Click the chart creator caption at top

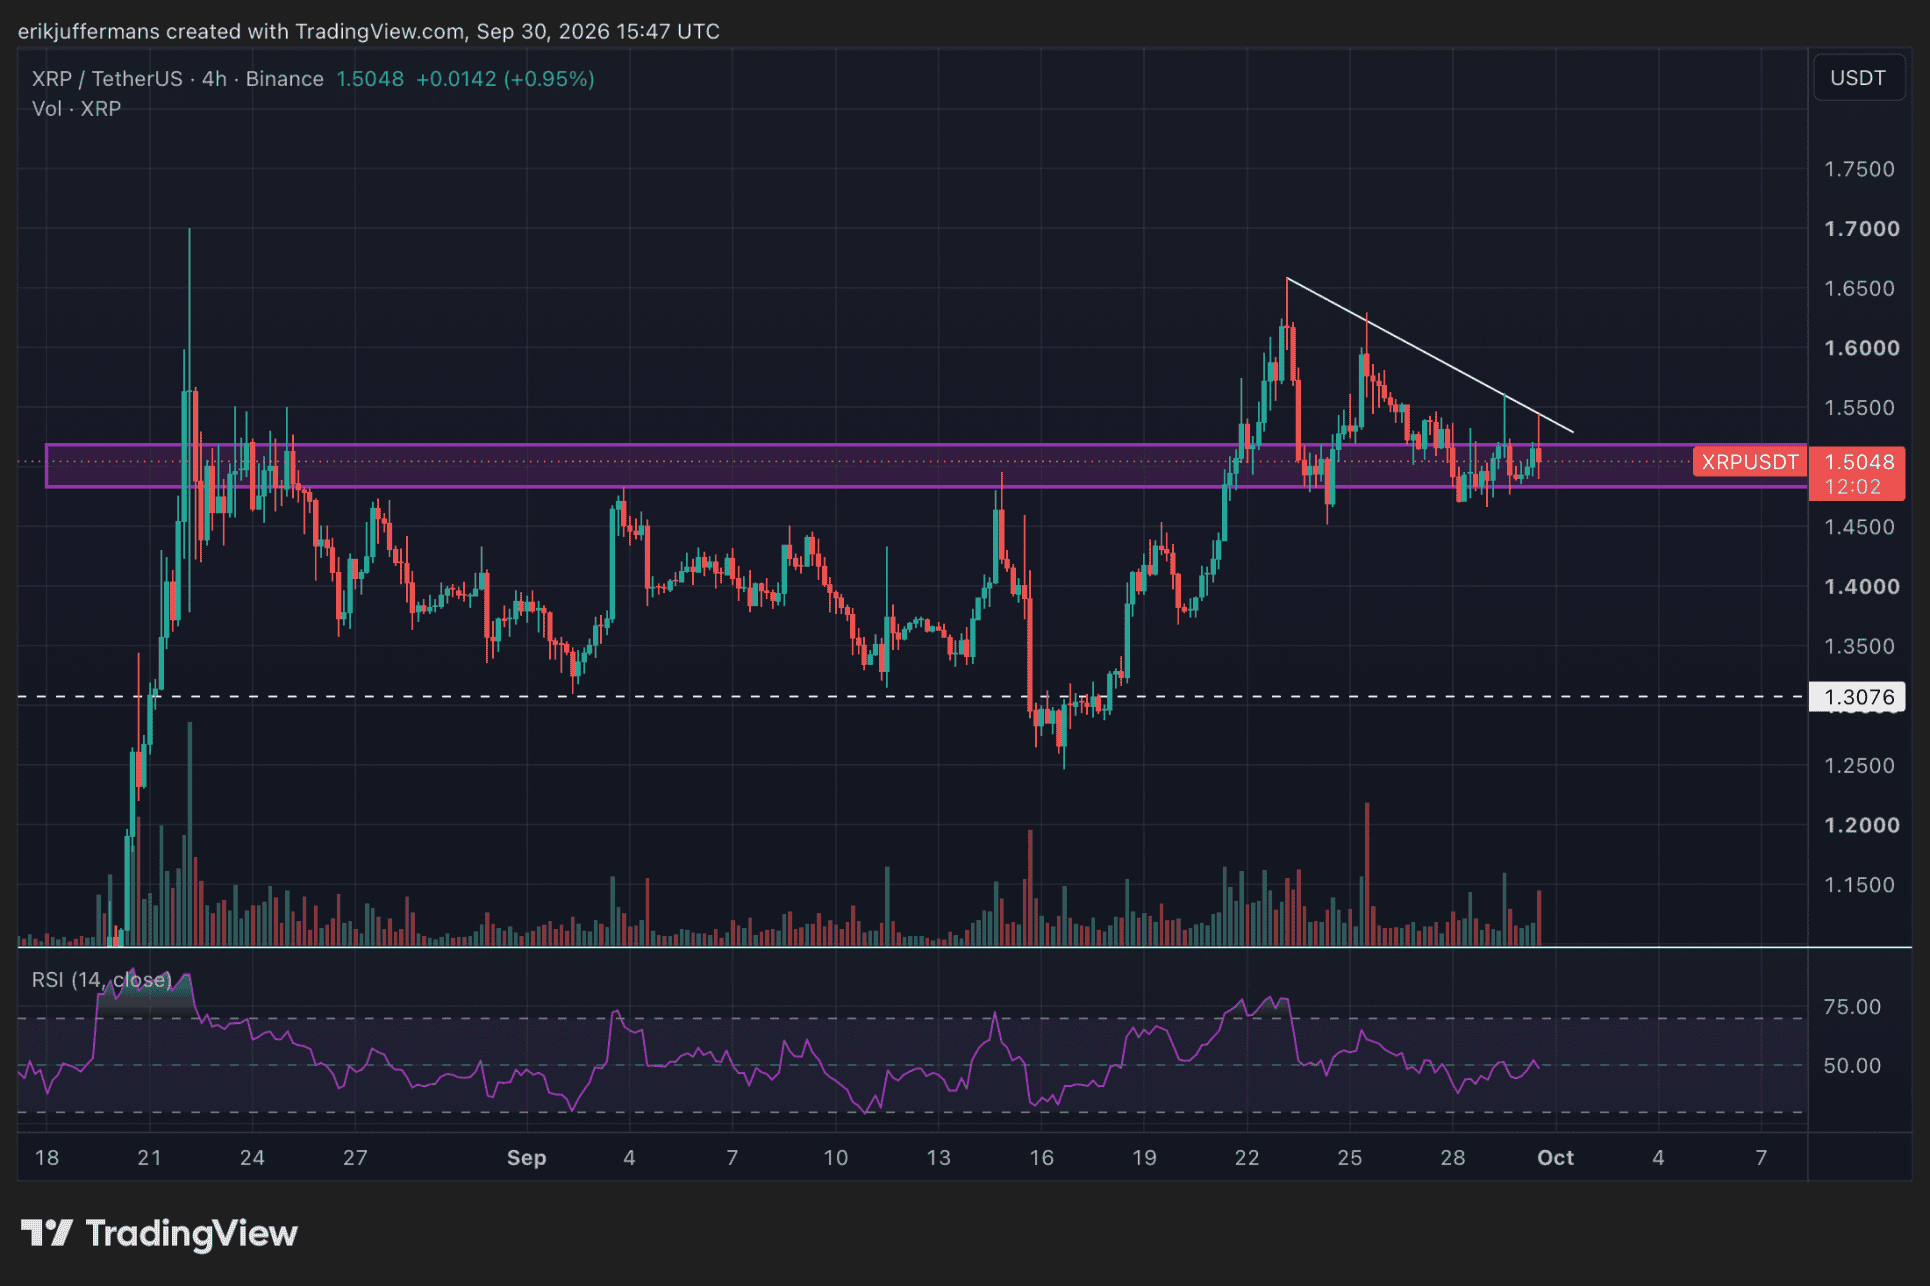(369, 31)
